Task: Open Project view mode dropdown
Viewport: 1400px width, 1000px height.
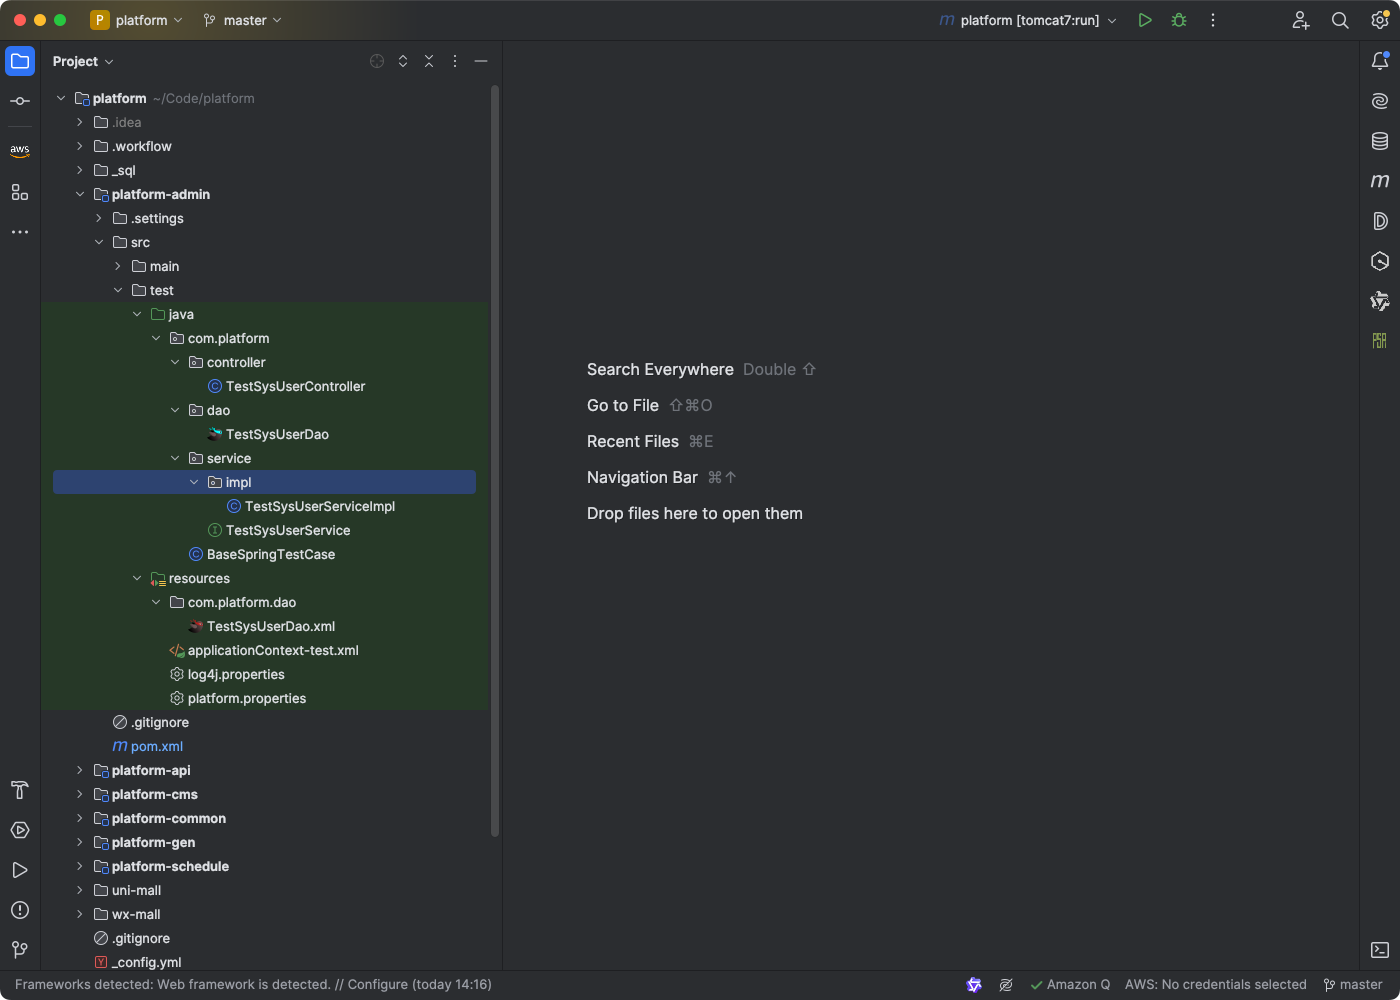Action: (83, 61)
